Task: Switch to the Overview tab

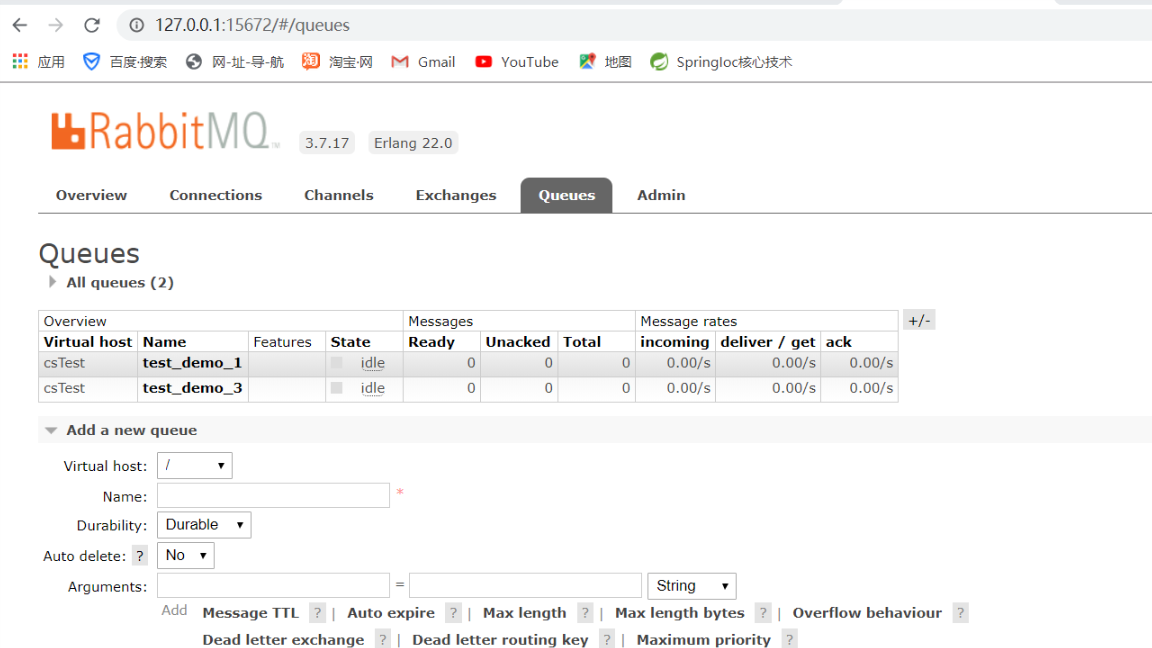Action: (91, 195)
